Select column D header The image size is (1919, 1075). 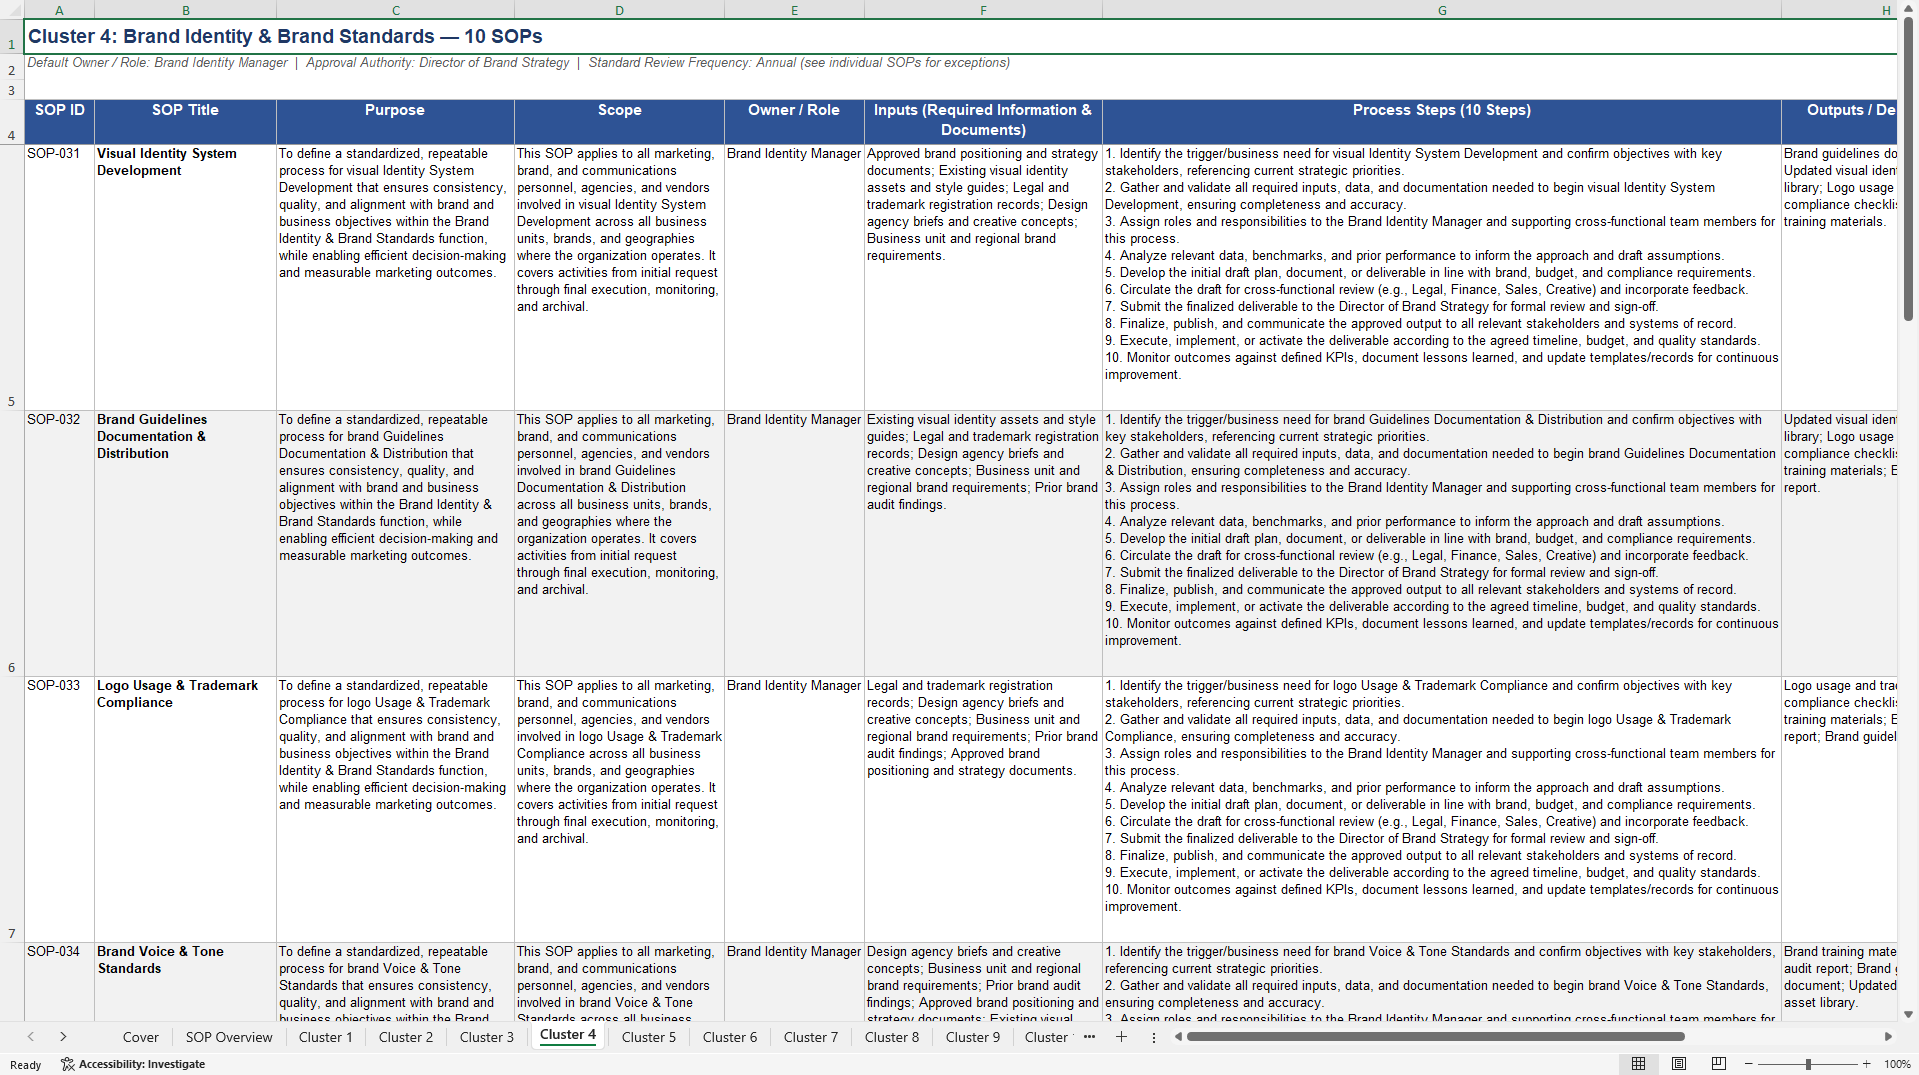click(619, 10)
